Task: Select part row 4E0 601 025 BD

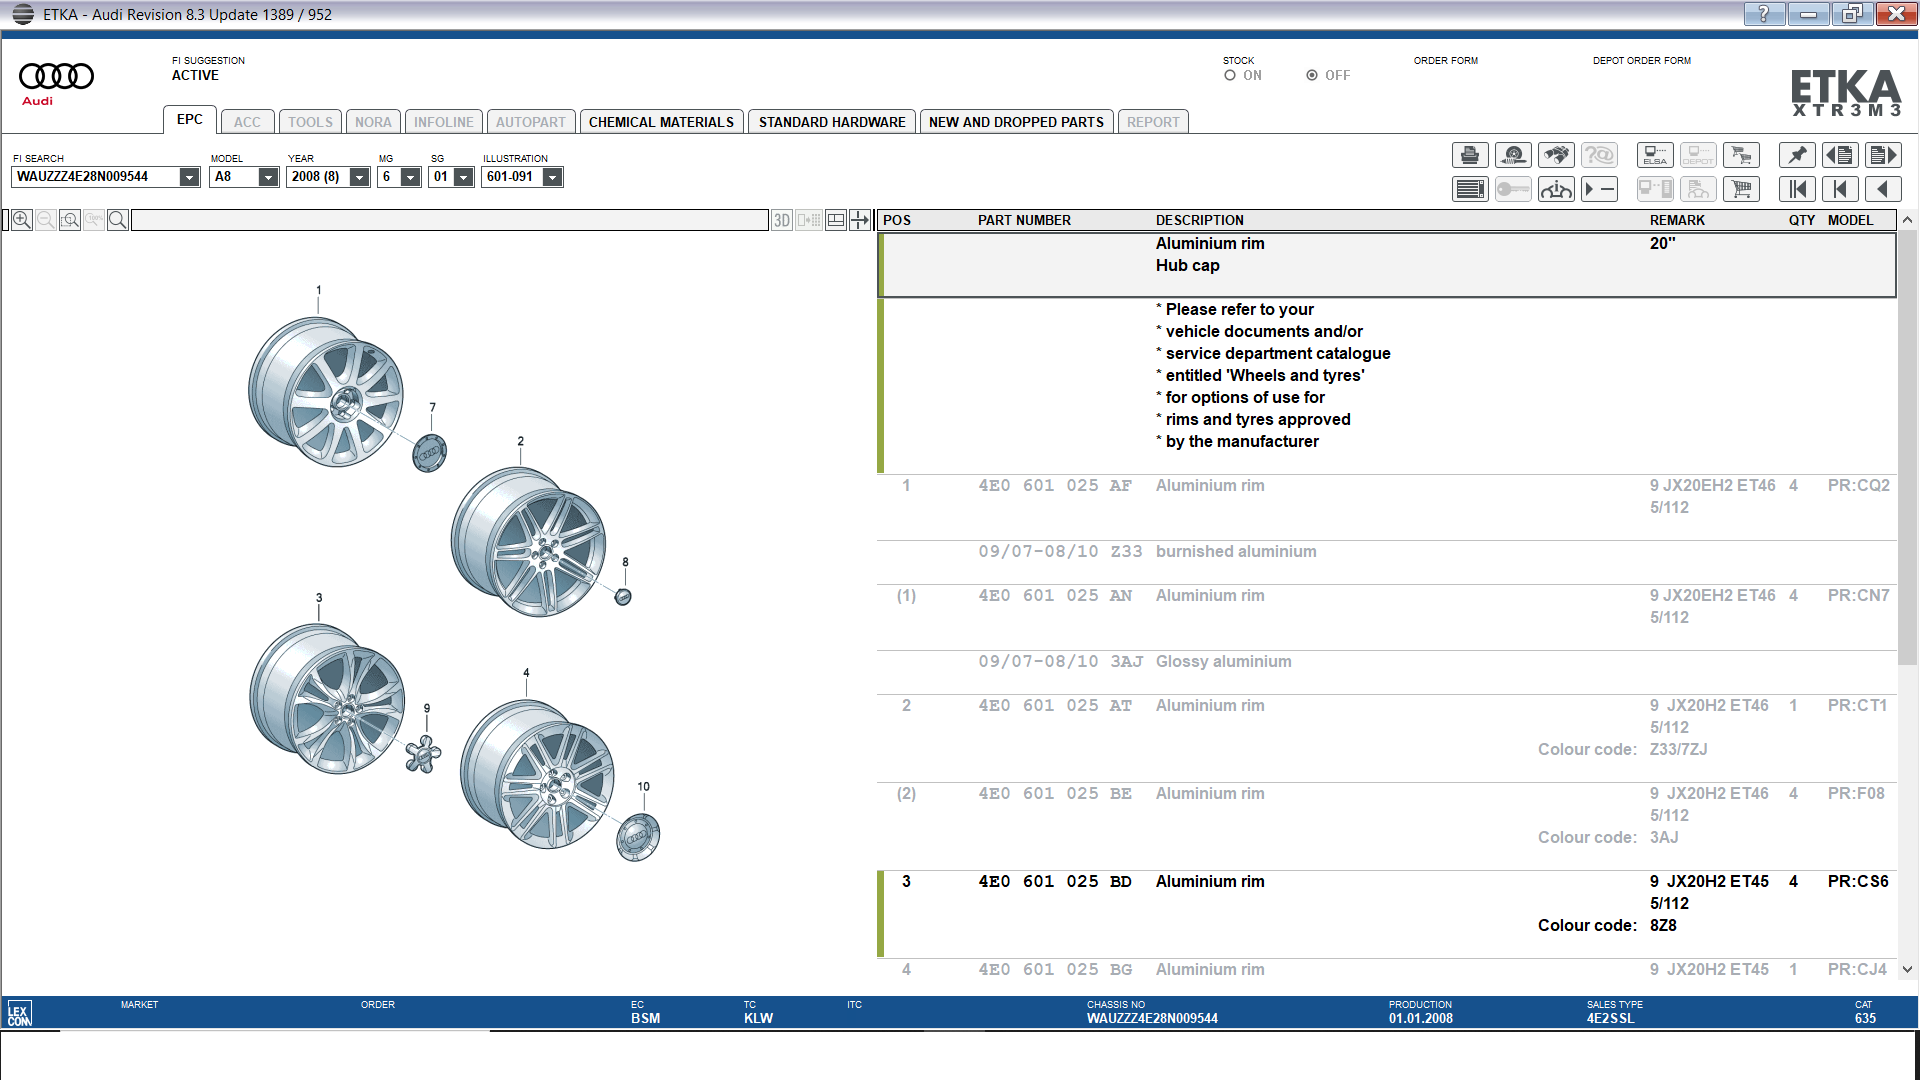Action: [1386, 914]
